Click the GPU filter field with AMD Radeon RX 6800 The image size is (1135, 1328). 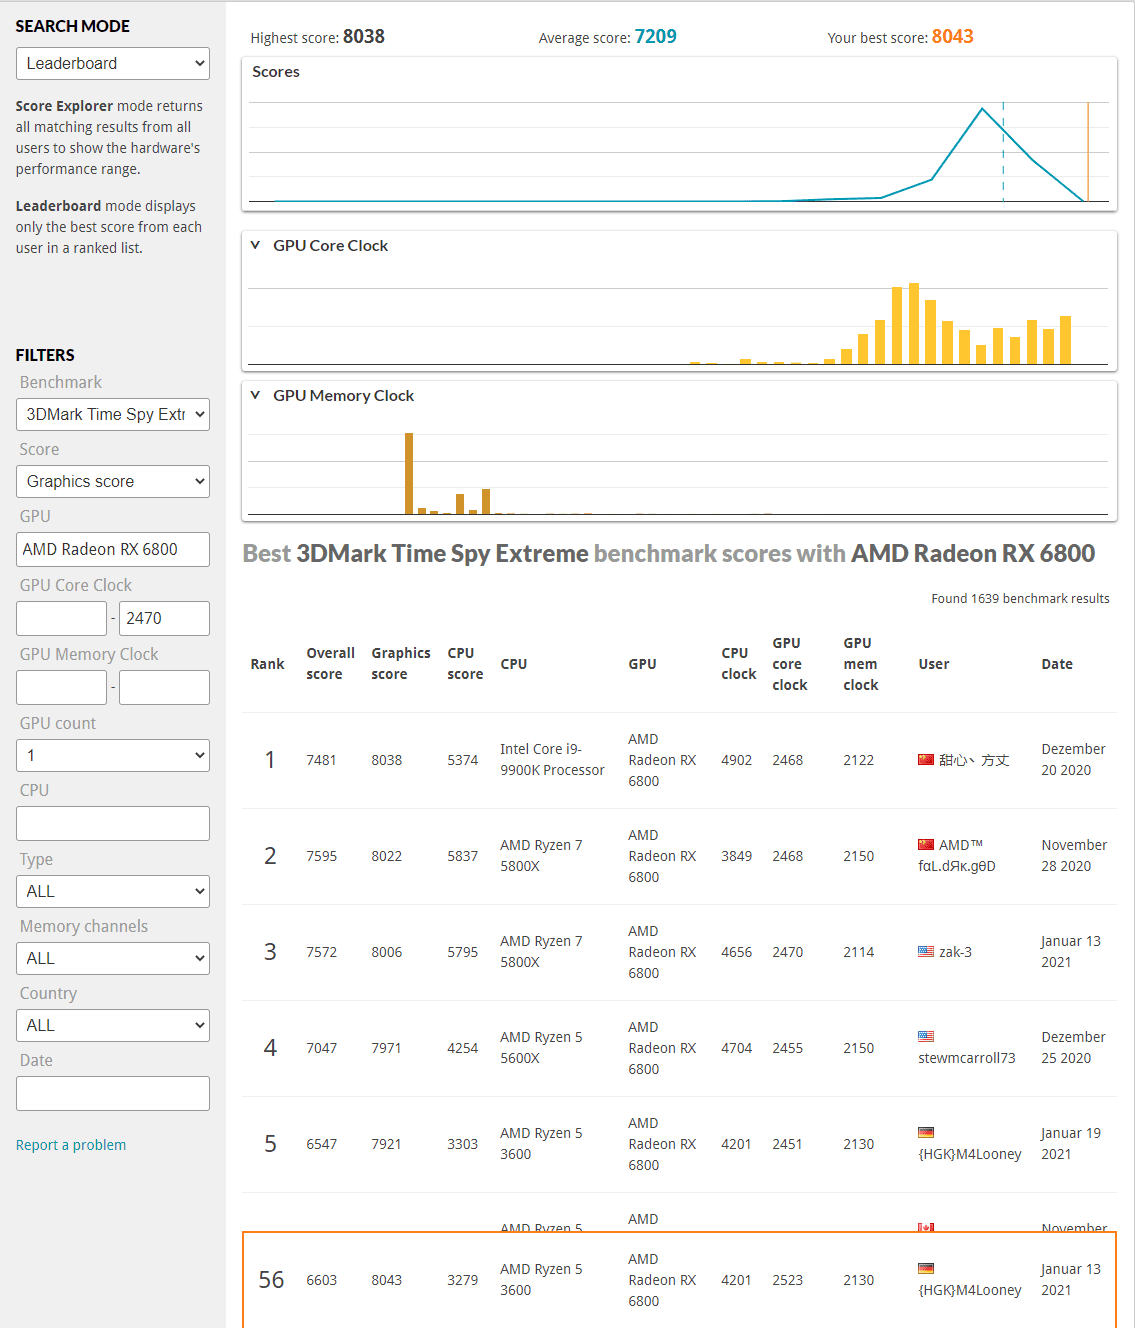pos(113,549)
